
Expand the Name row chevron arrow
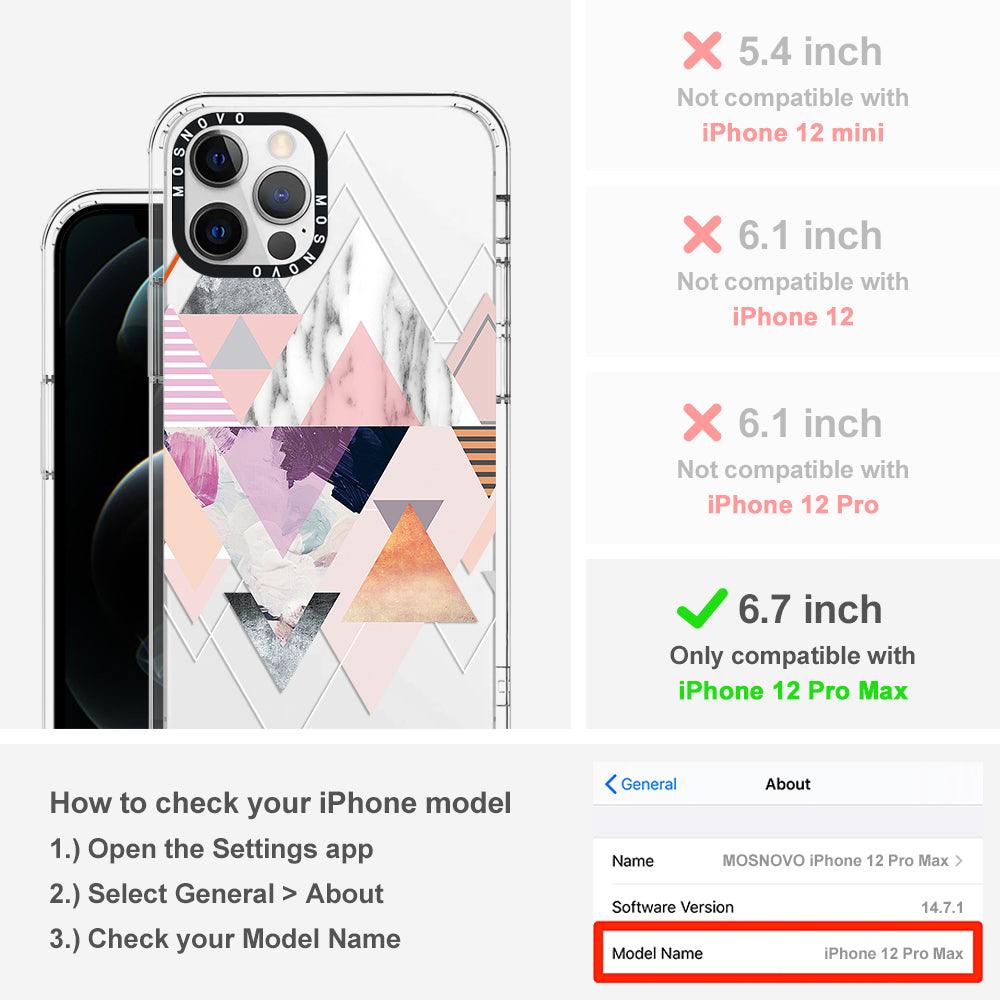[x=959, y=860]
